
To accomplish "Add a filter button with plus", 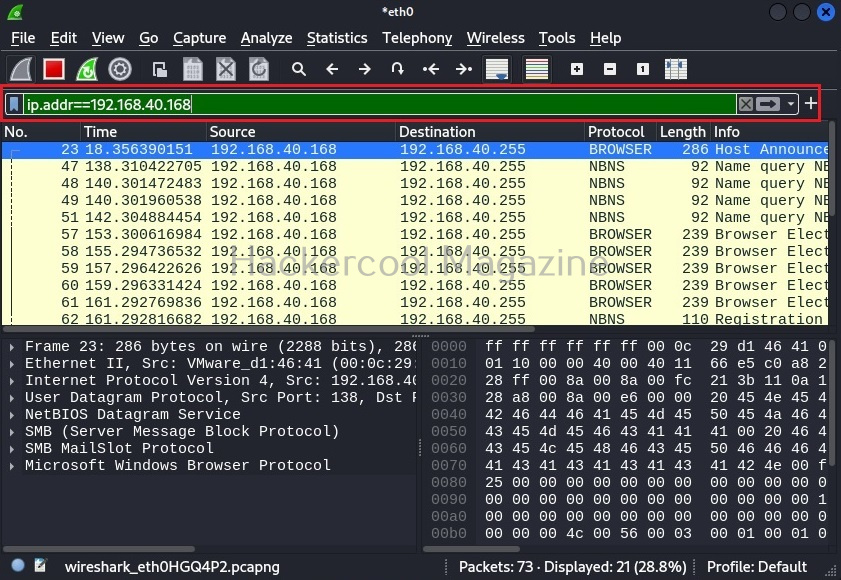I will click(811, 104).
